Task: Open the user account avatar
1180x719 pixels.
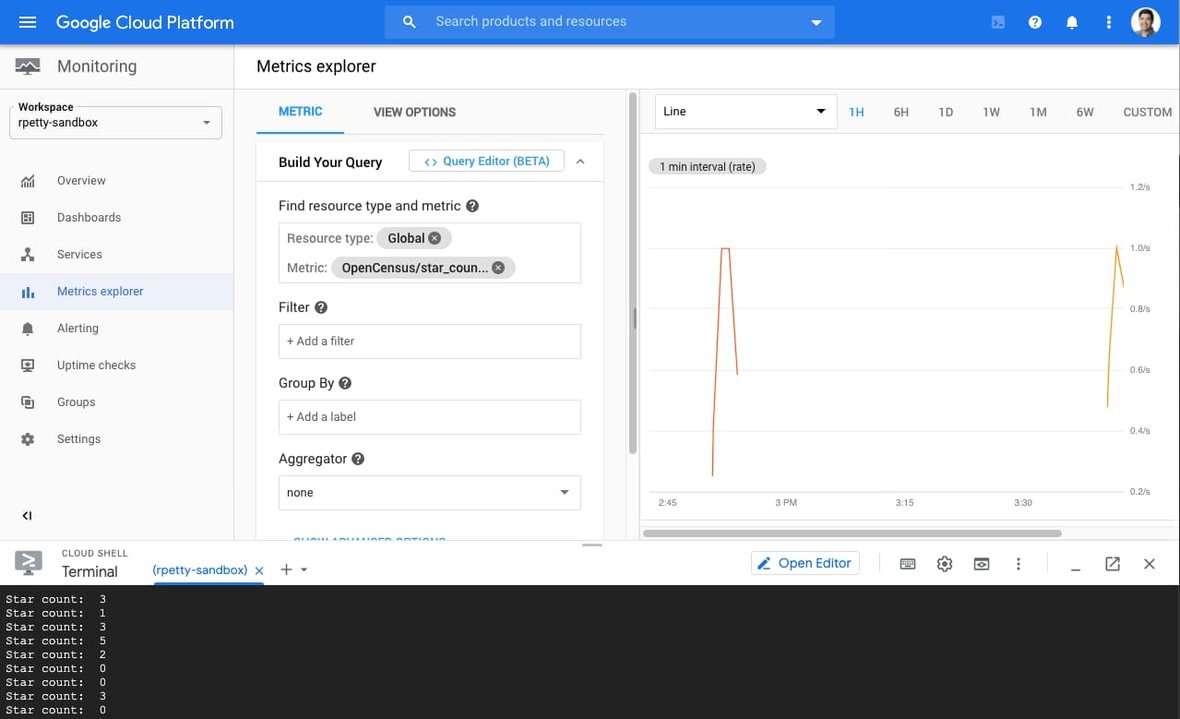Action: coord(1145,22)
